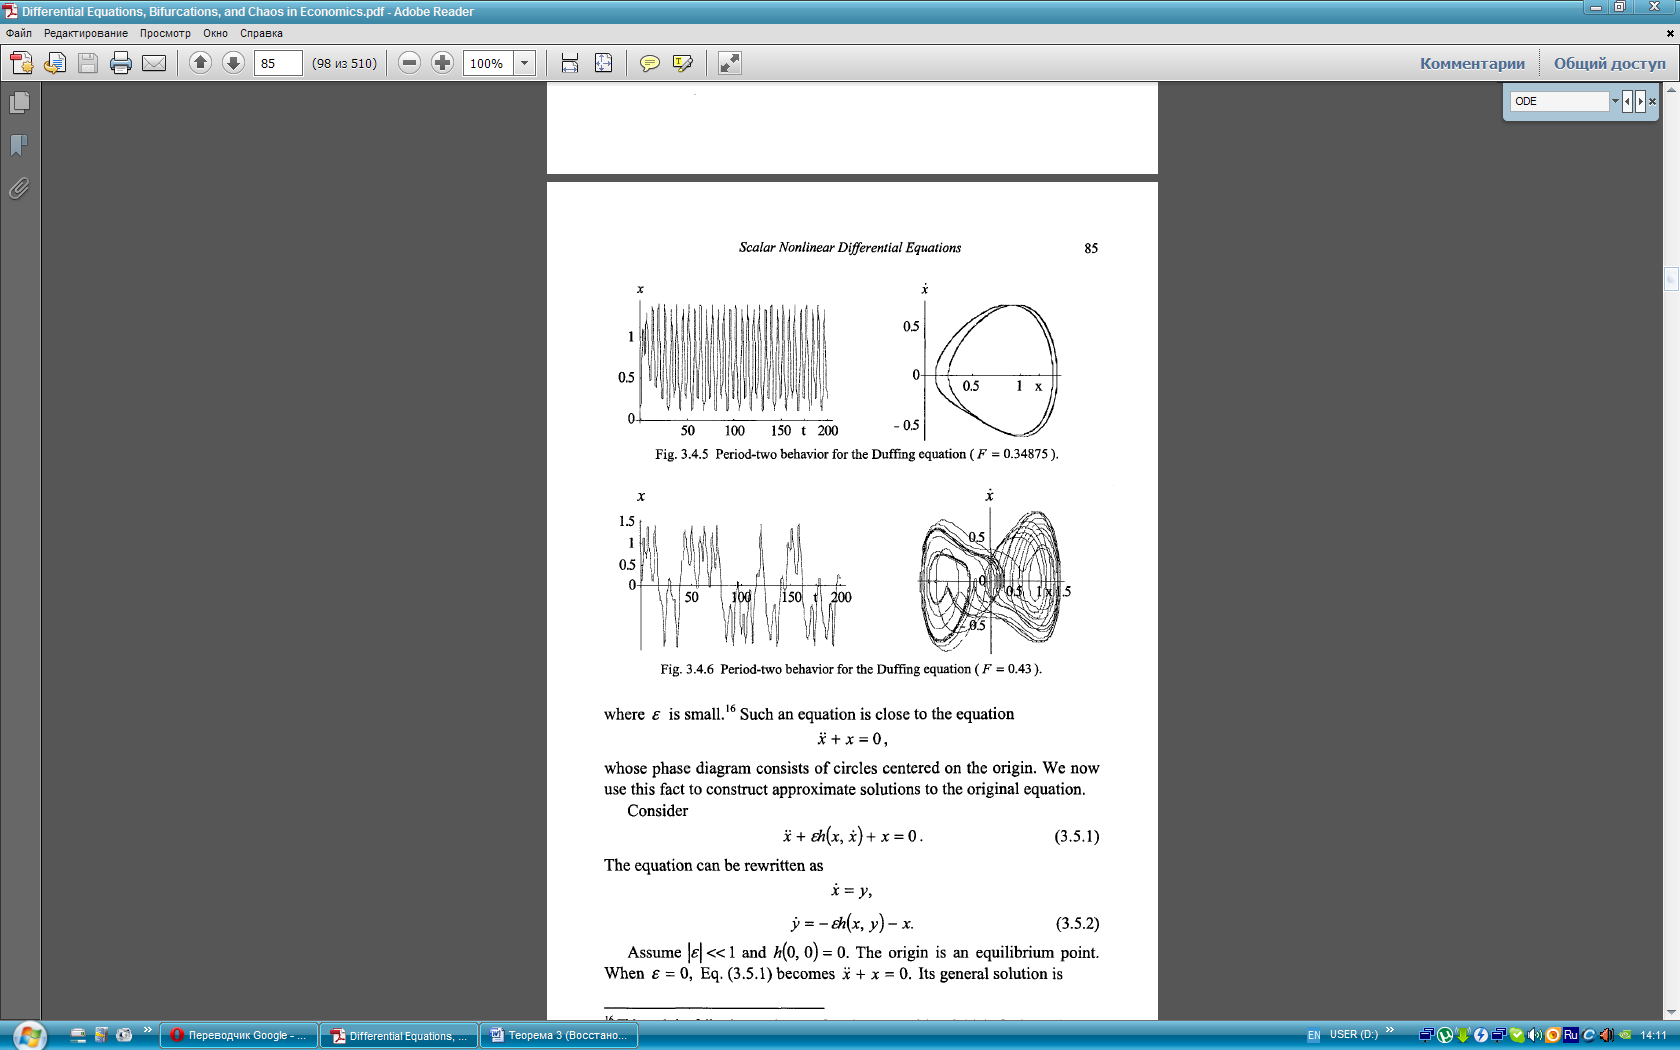Open the find options dropdown arrow

pyautogui.click(x=1614, y=101)
